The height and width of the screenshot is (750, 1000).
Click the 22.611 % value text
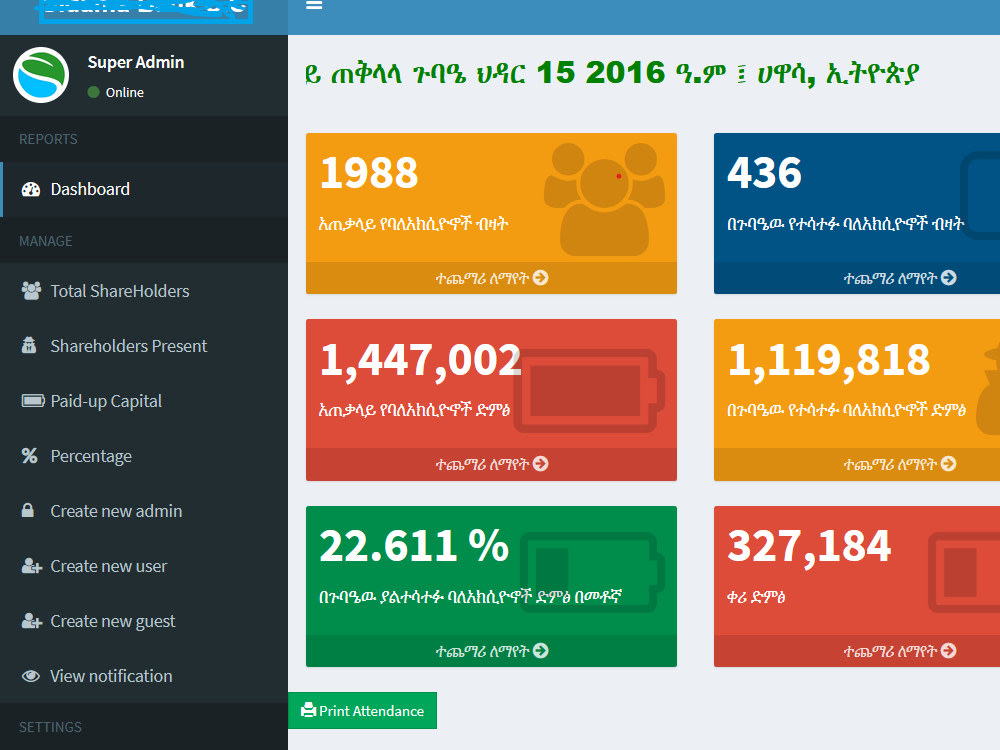click(415, 546)
